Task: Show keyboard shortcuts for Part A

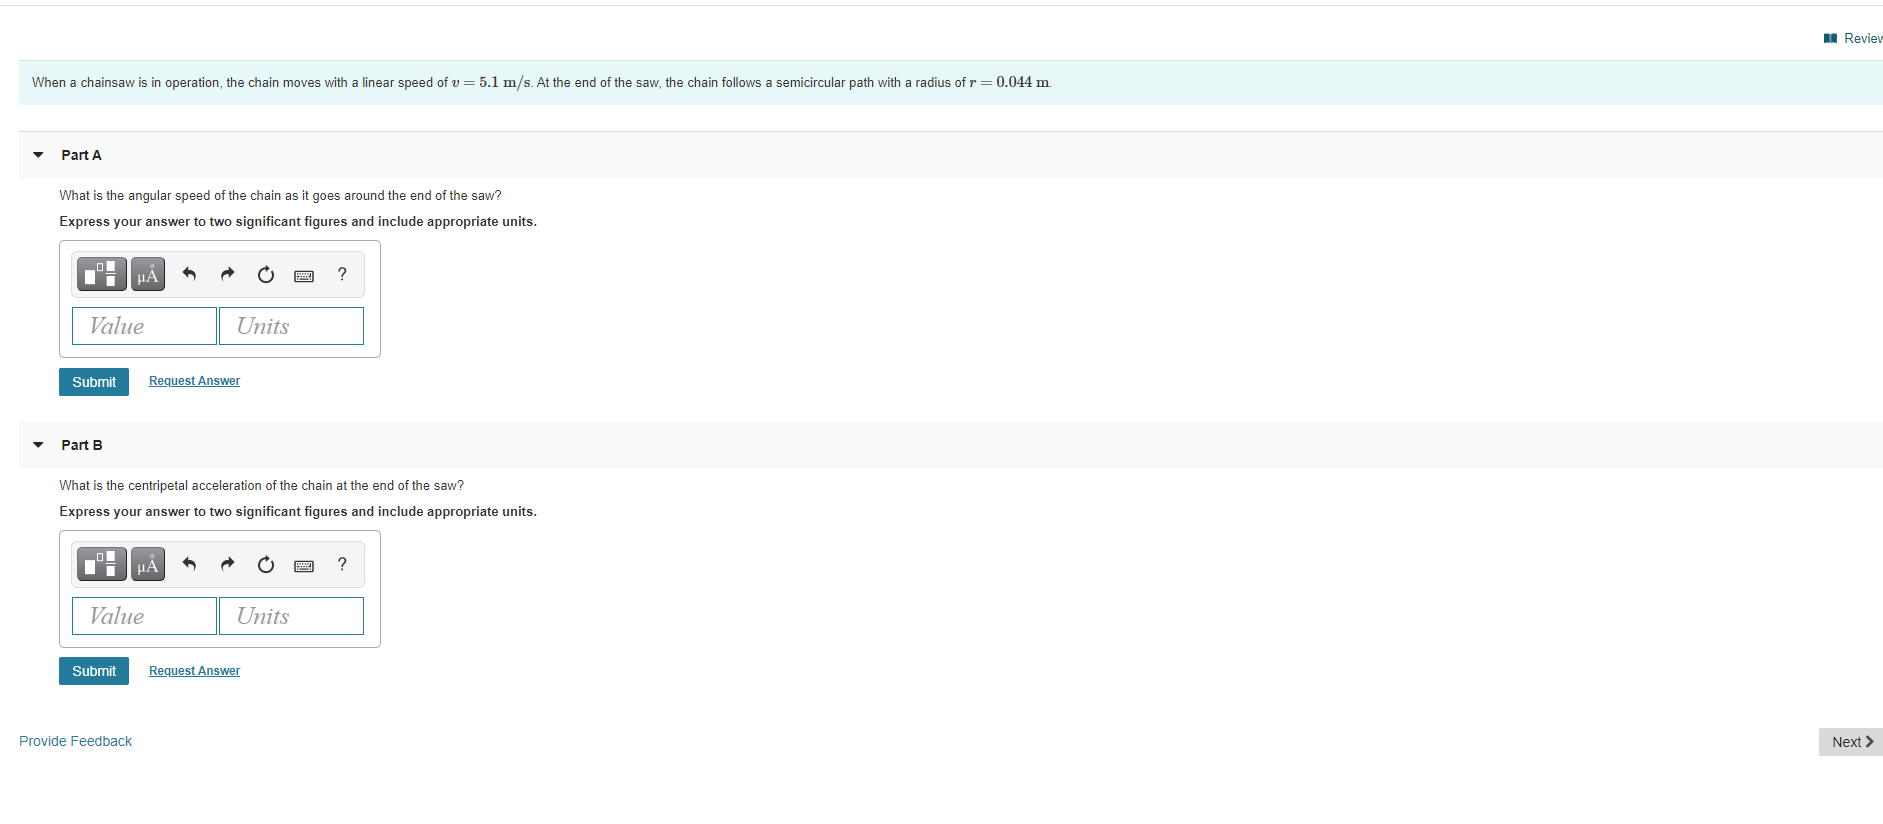Action: click(304, 275)
